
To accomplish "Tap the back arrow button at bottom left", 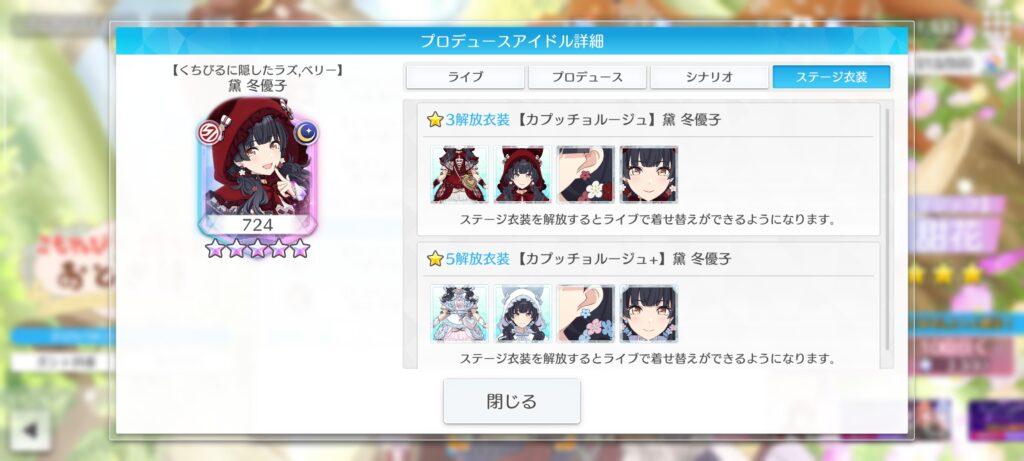I will 30,430.
